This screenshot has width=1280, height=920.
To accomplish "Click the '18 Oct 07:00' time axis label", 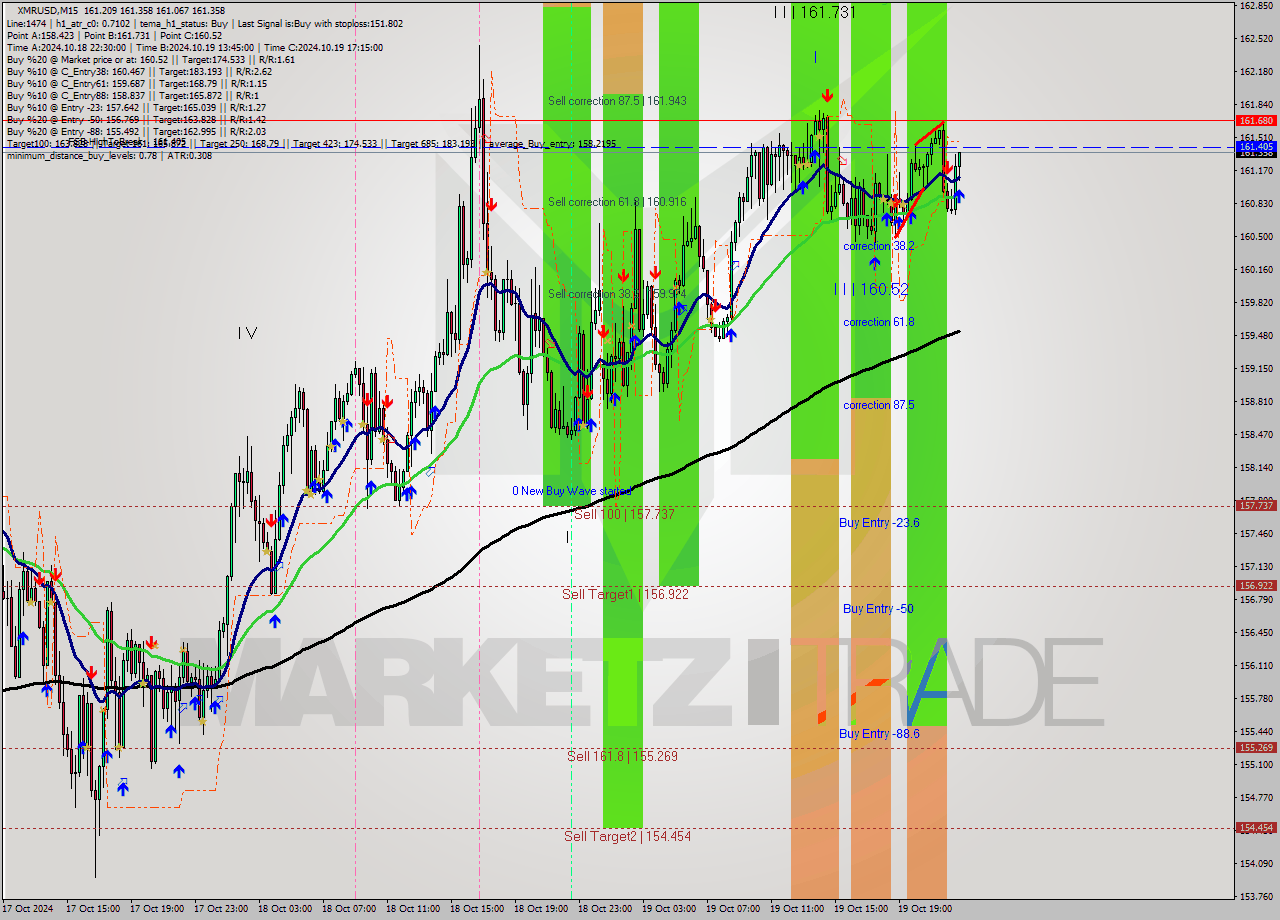I will click(x=349, y=909).
